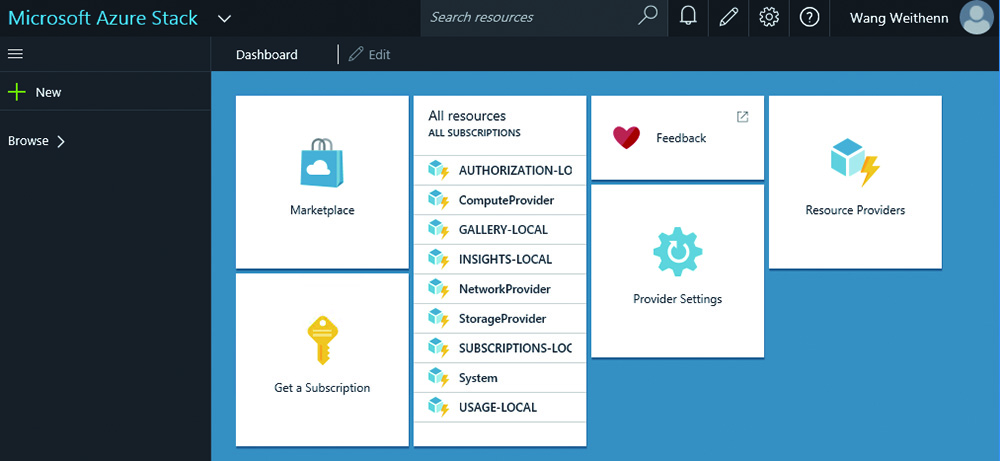Viewport: 1000px width, 461px height.
Task: Select the Dashboard tab
Action: [267, 55]
